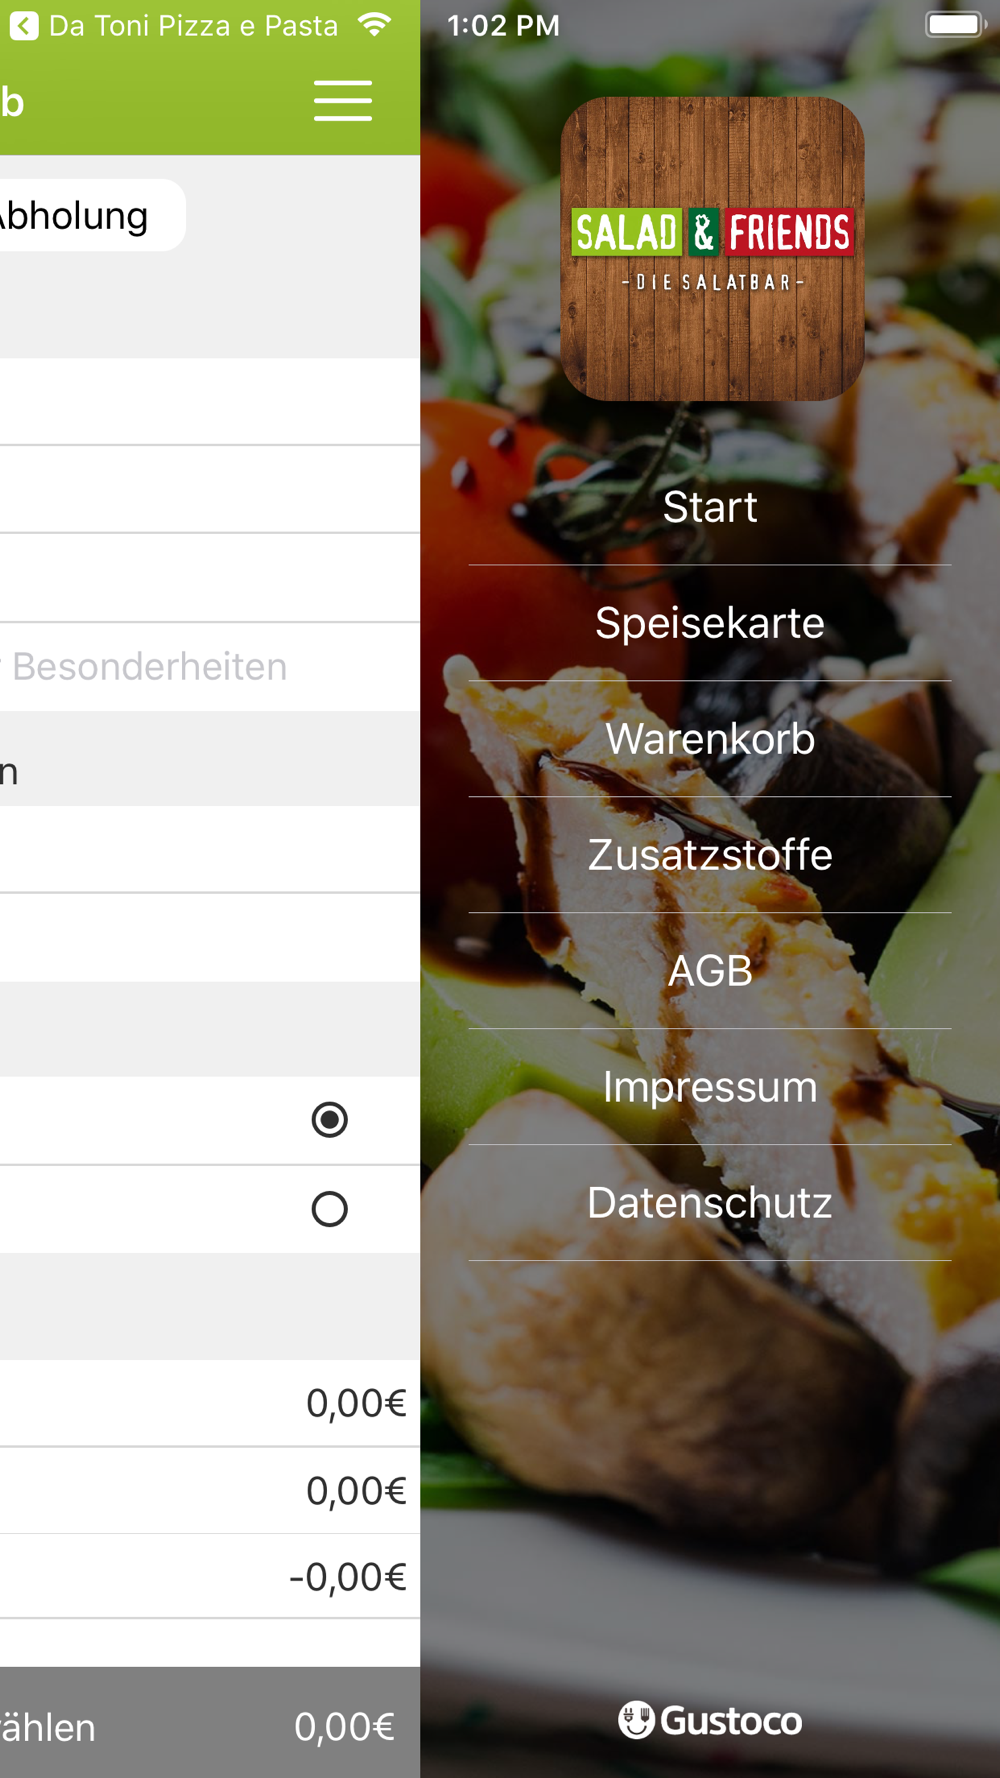Open the Start menu entry
Image resolution: width=1000 pixels, height=1778 pixels.
[x=710, y=507]
